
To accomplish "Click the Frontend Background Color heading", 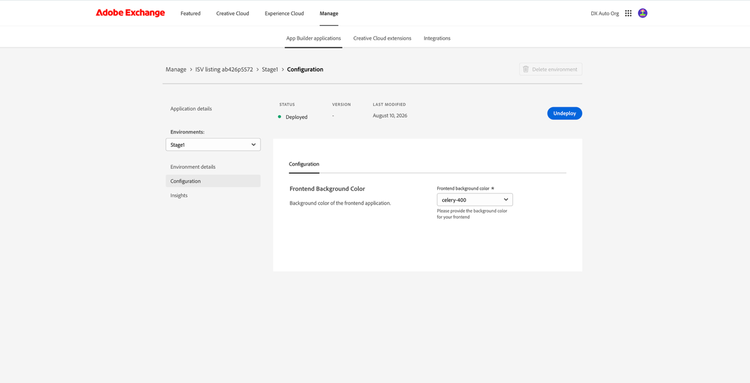I will (327, 189).
